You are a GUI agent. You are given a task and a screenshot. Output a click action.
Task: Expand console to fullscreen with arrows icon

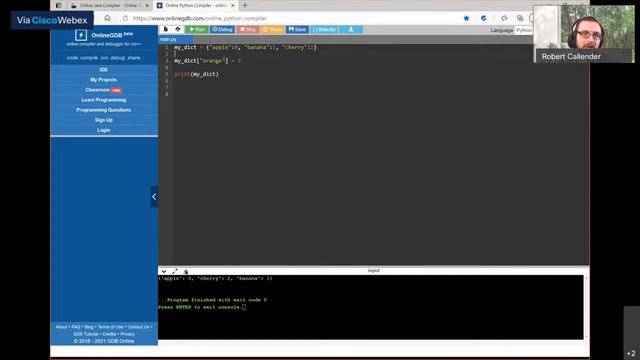coord(175,271)
